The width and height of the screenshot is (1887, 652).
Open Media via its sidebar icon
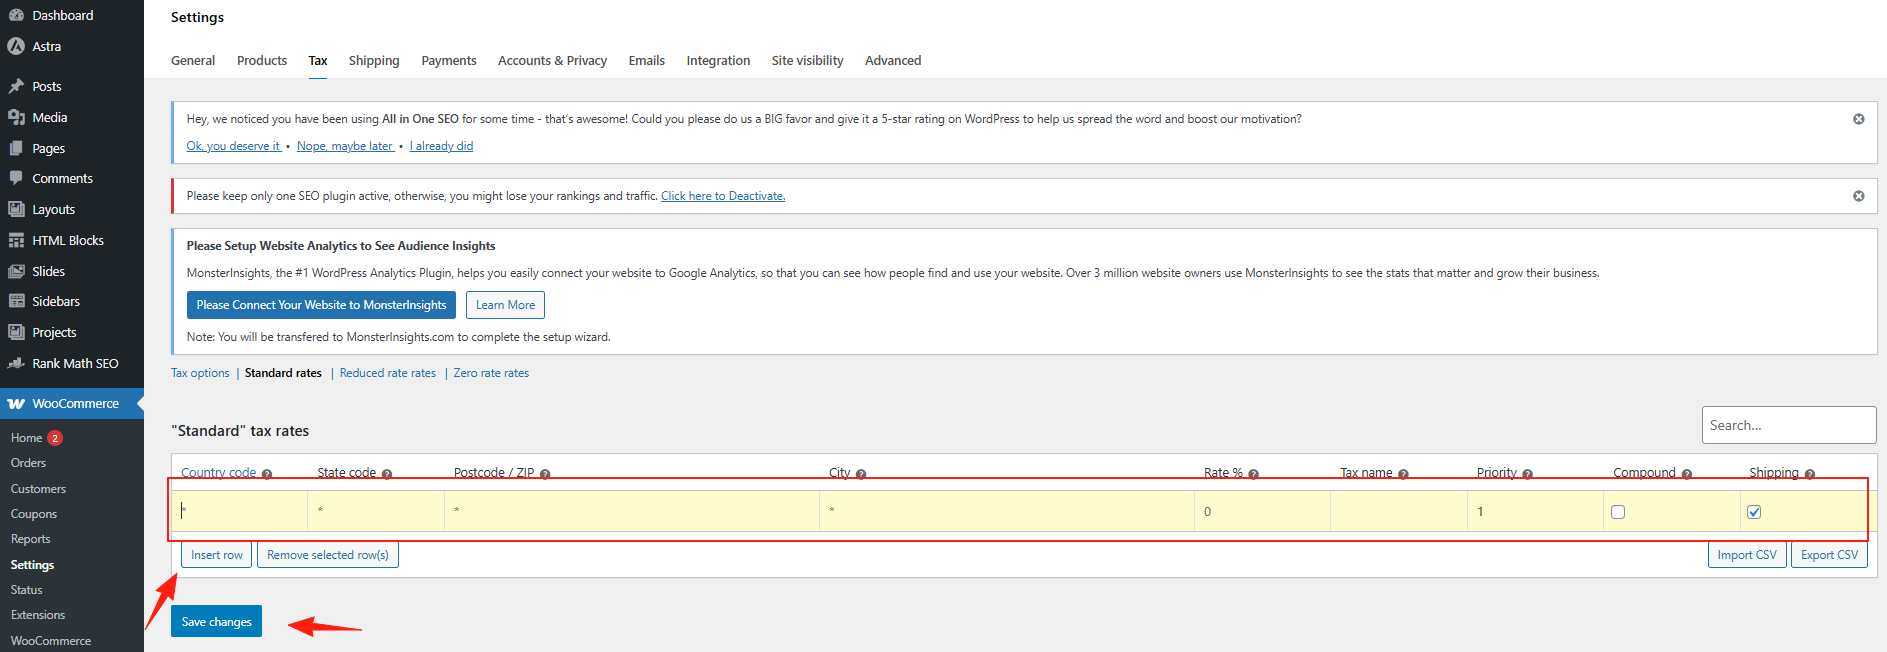[x=16, y=117]
